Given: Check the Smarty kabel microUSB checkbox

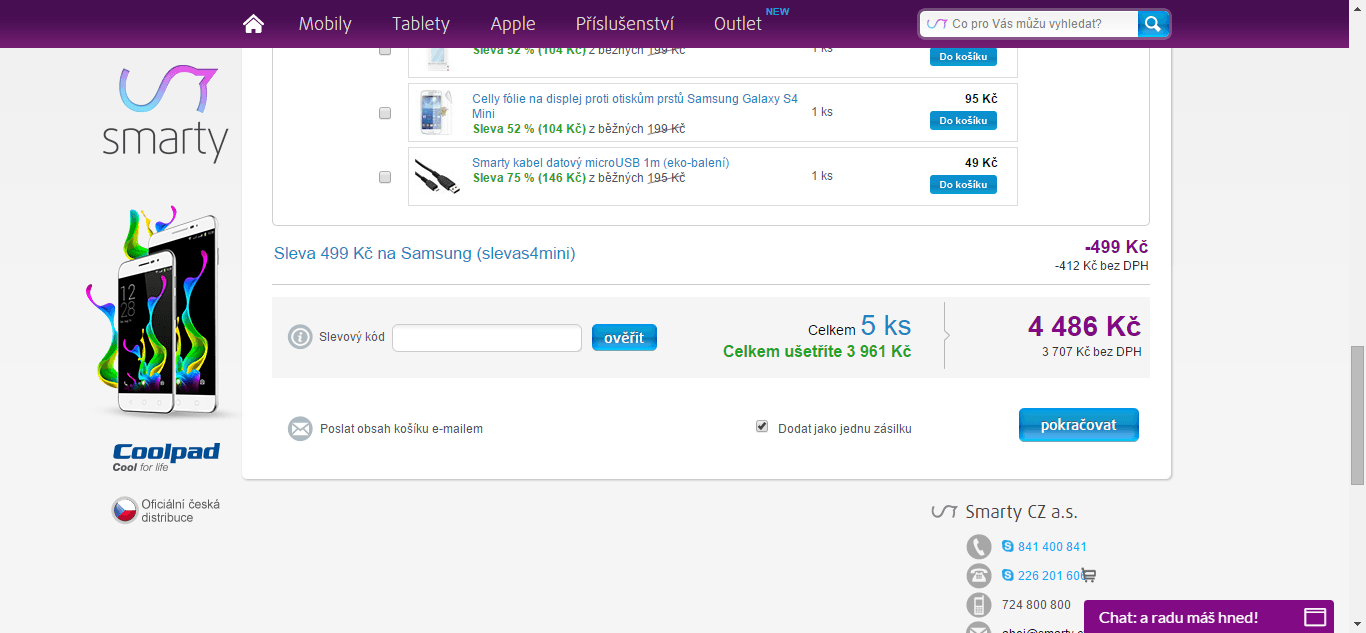Looking at the screenshot, I should point(385,177).
